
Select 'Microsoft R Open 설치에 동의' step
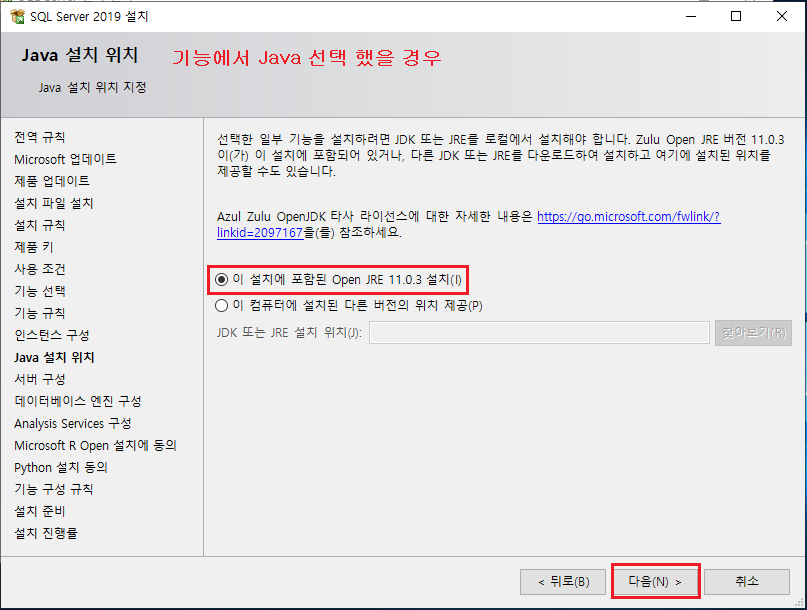96,445
